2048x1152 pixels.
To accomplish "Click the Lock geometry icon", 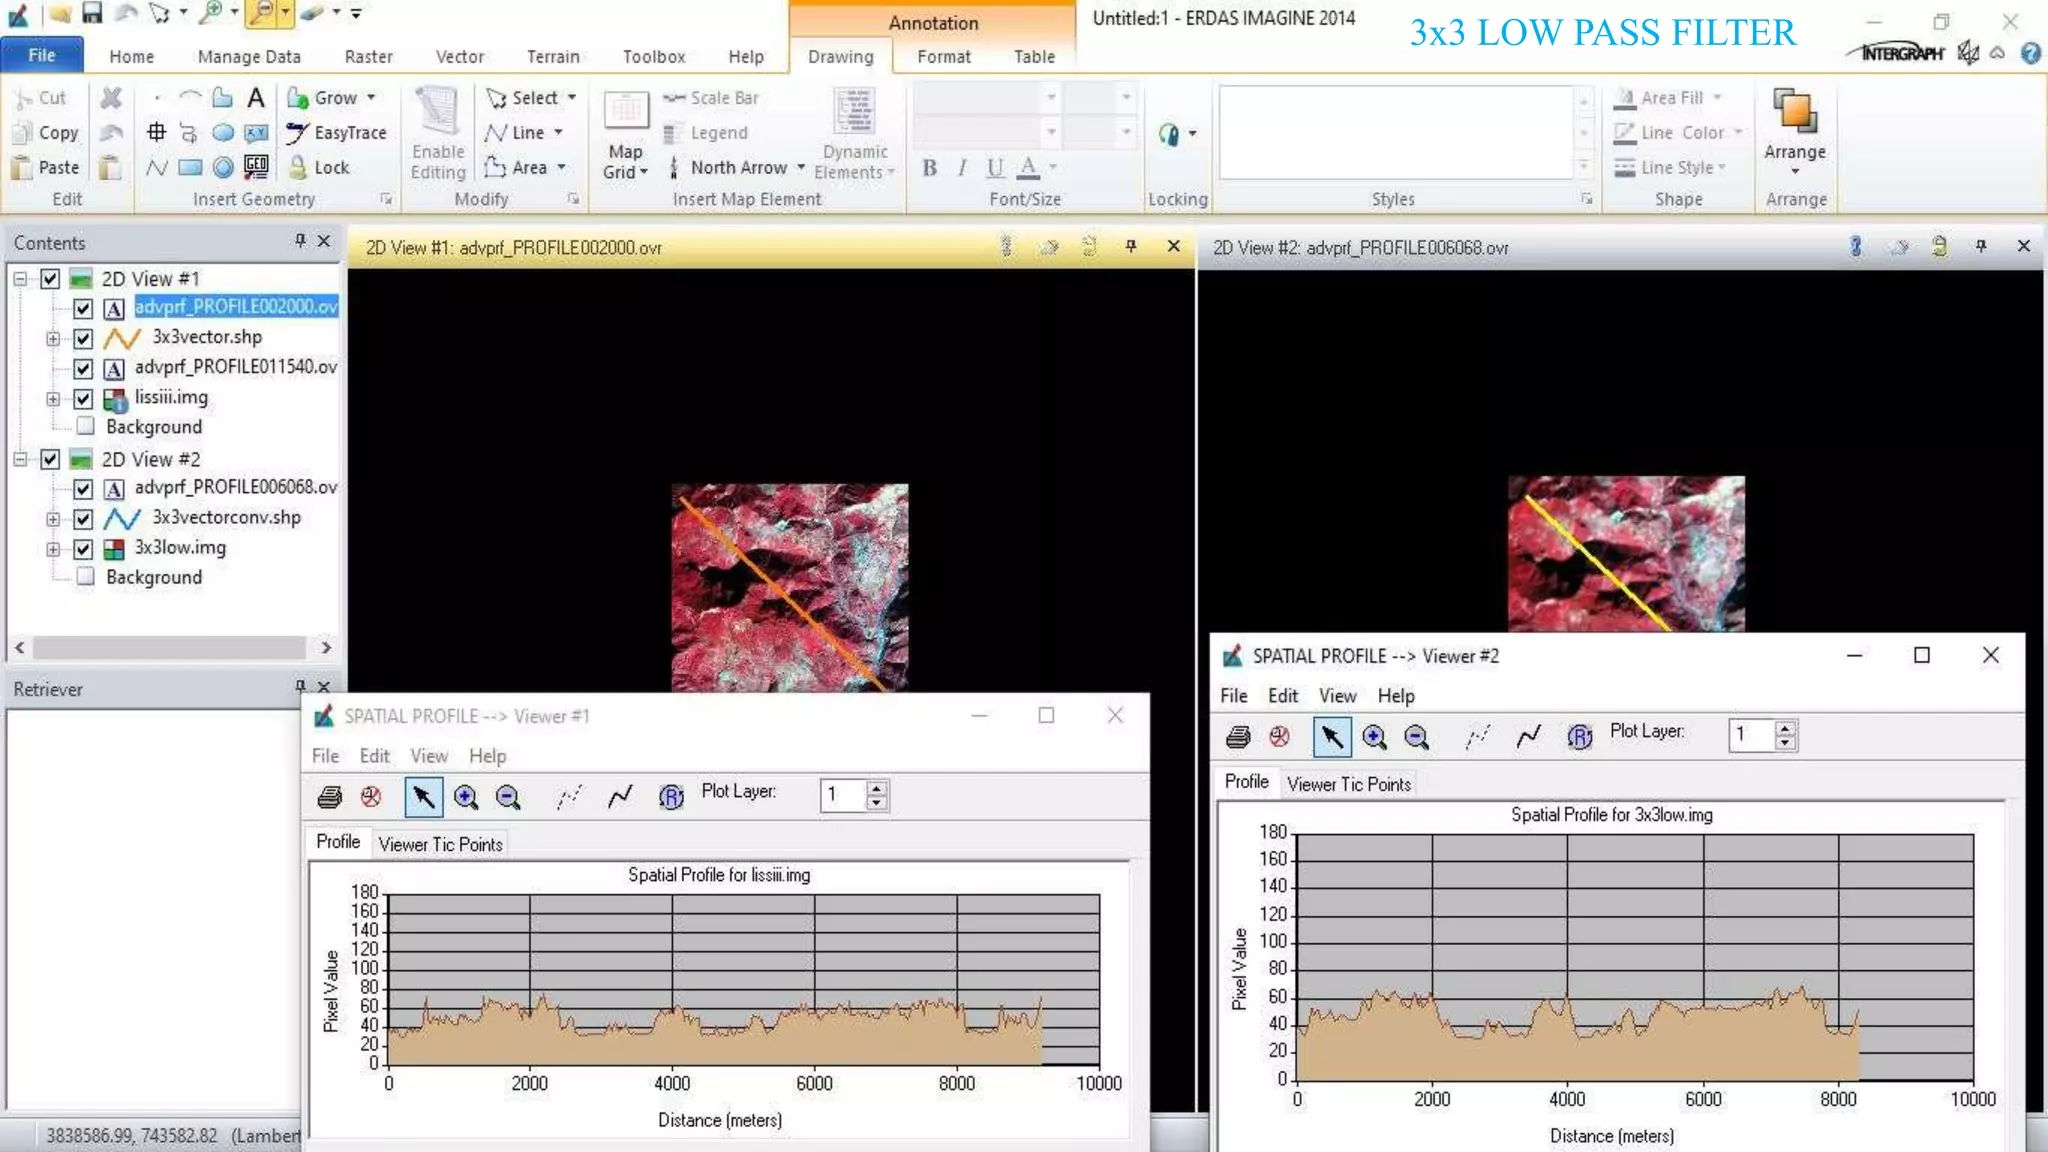I will point(320,167).
